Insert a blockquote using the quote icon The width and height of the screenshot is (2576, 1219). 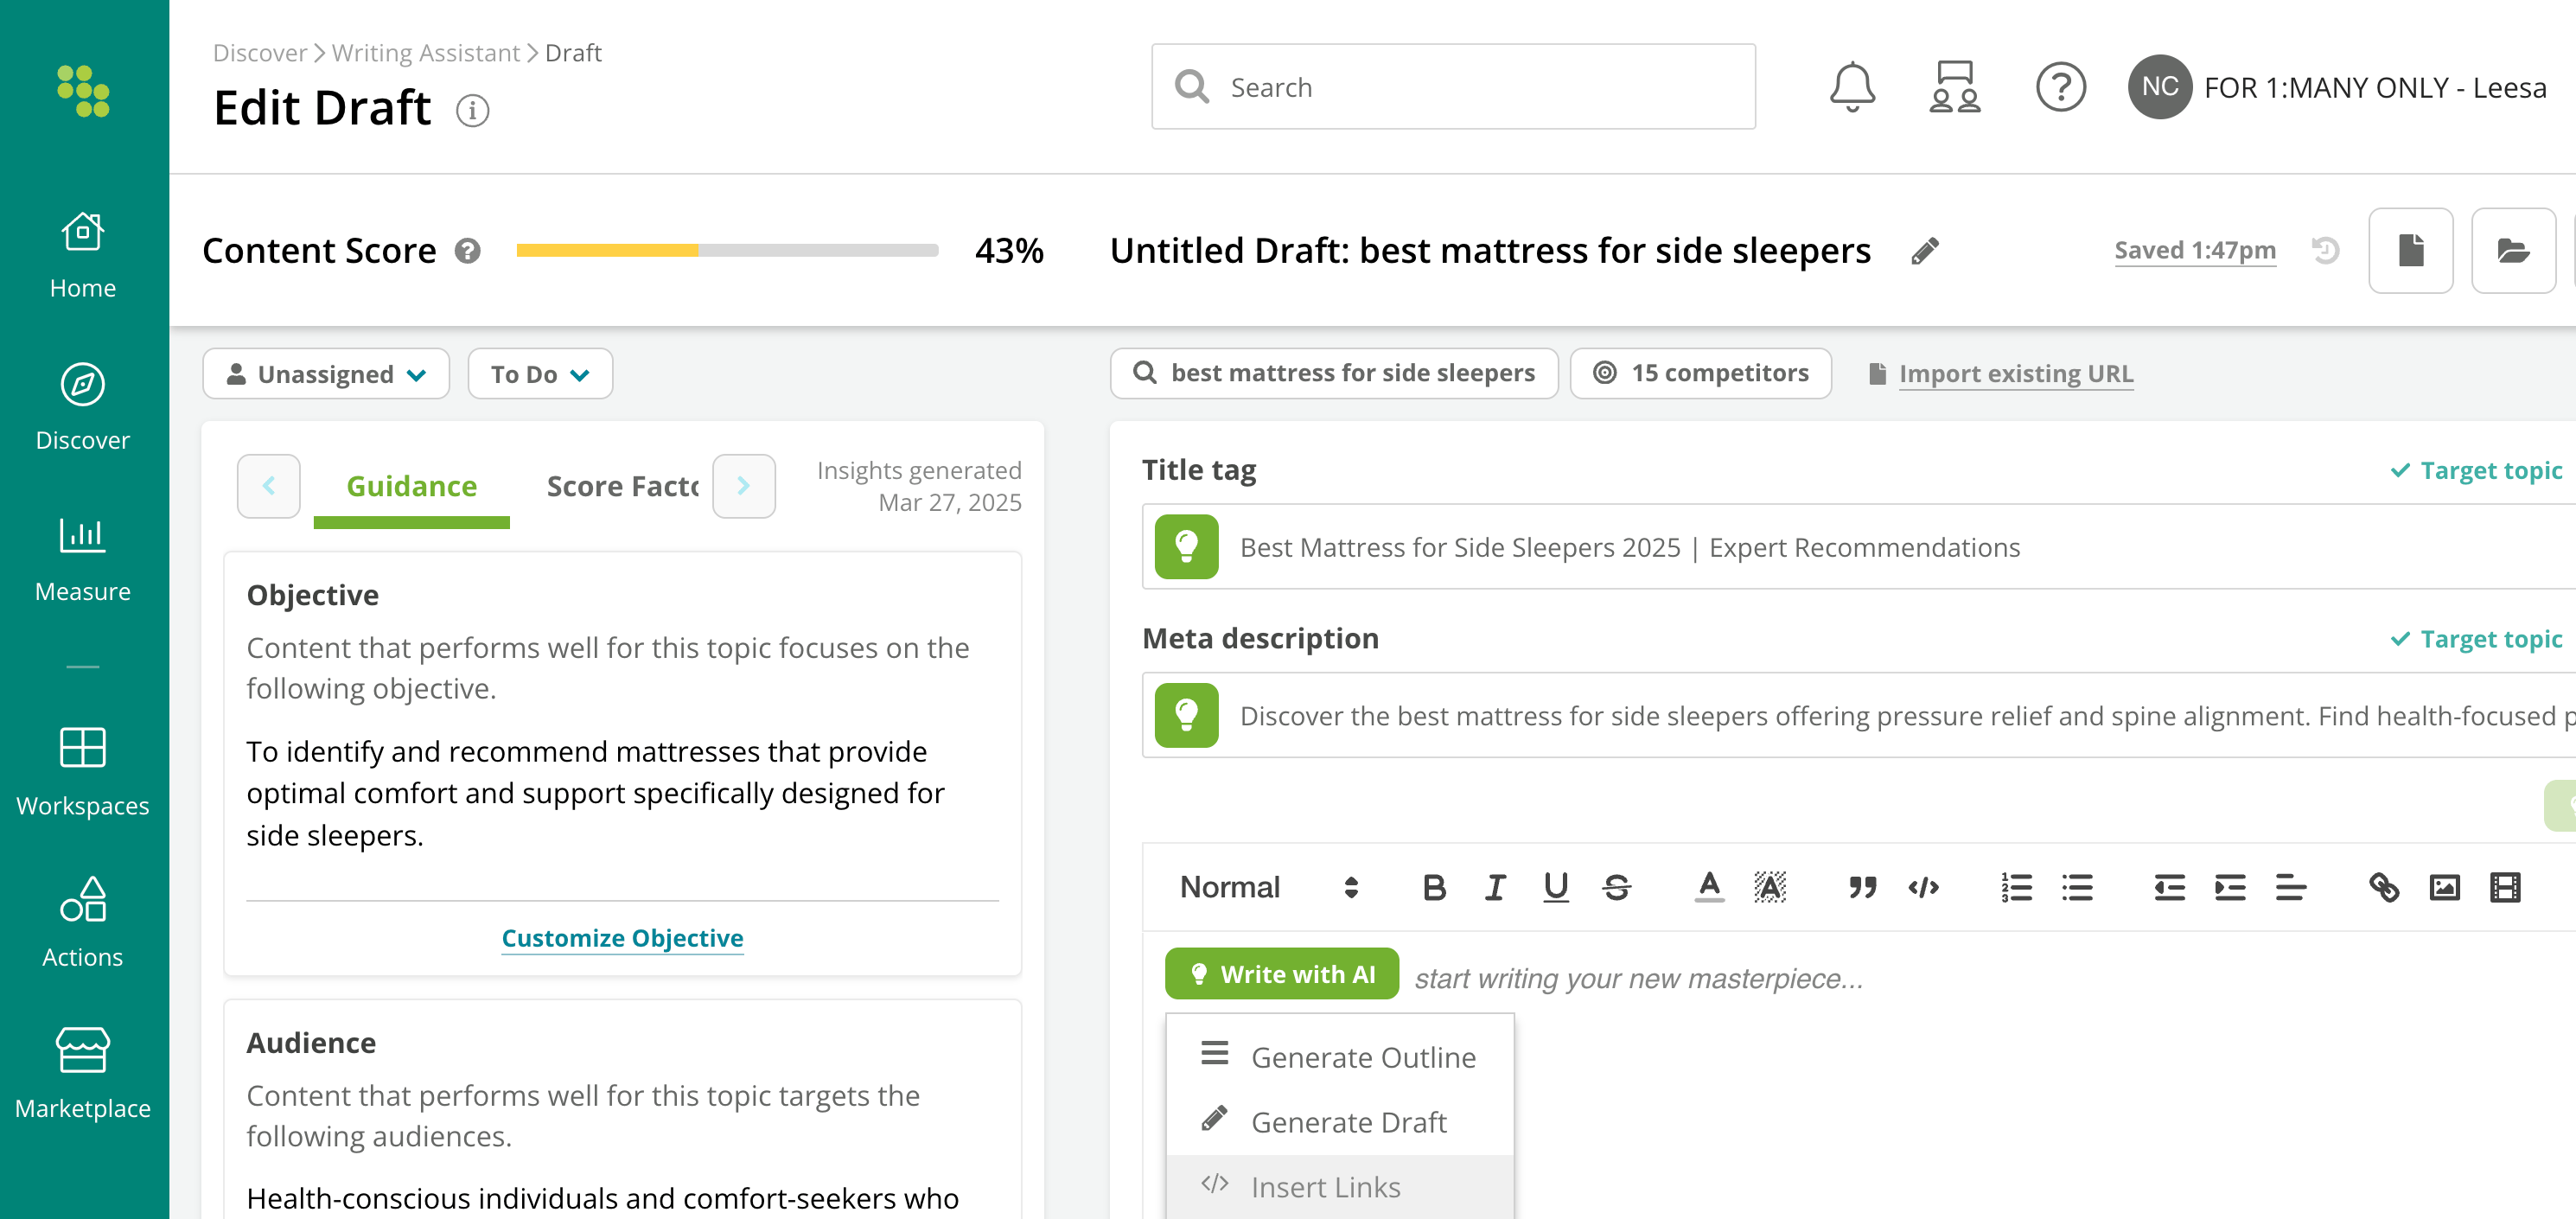(x=1862, y=887)
